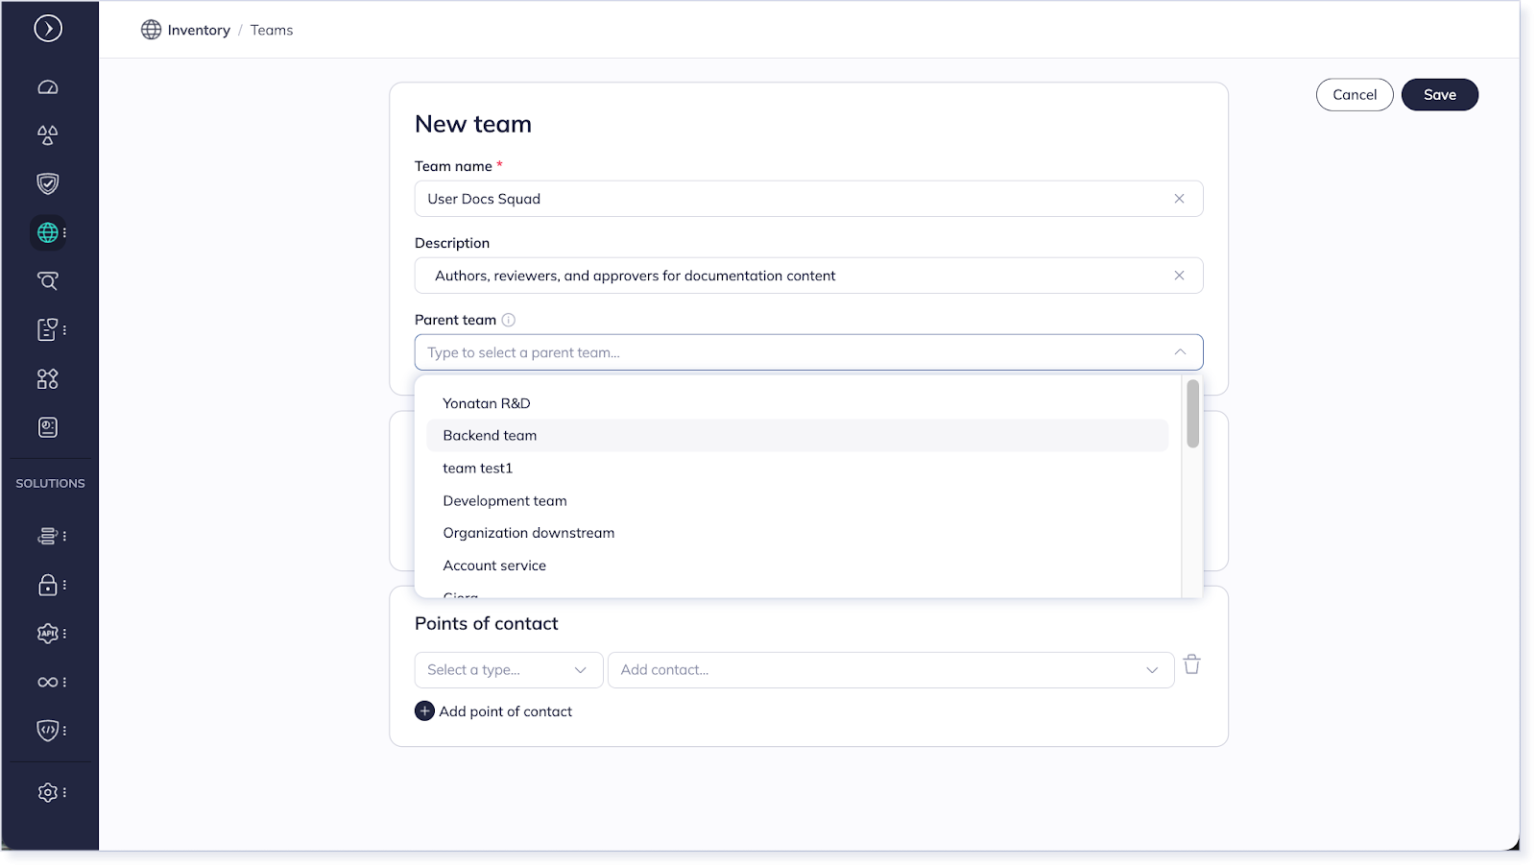Open the Select a type dropdown
This screenshot has width=1536, height=867.
pyautogui.click(x=508, y=669)
